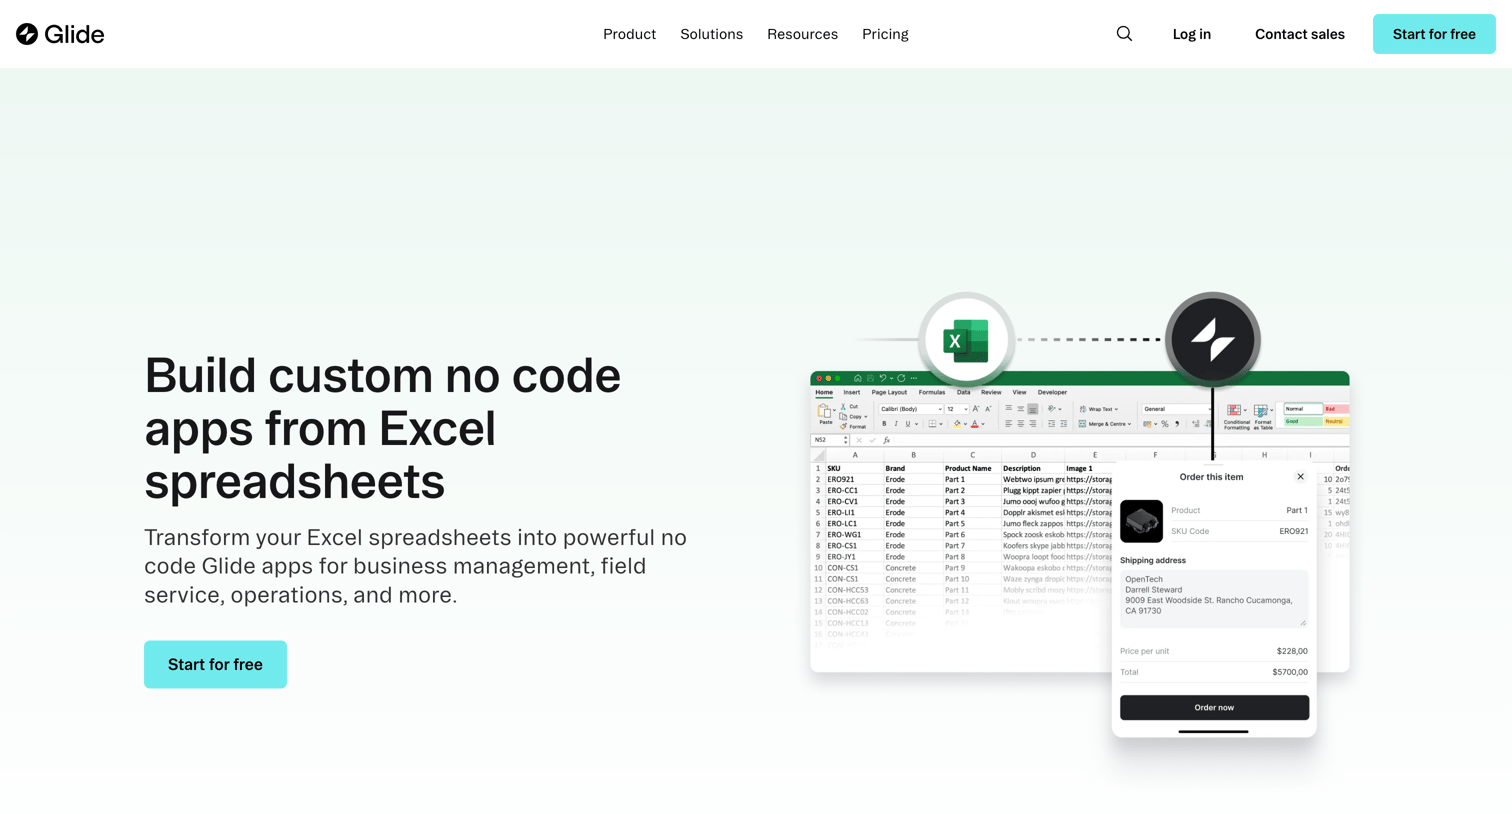The image size is (1512, 814).
Task: Open the Solutions menu
Action: tap(711, 34)
